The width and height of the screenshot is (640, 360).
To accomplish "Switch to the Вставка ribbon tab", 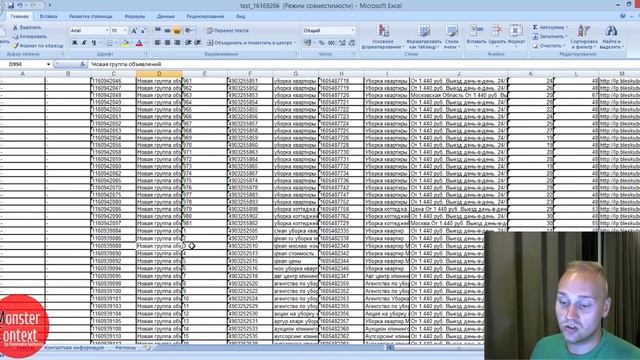I will [x=49, y=16].
